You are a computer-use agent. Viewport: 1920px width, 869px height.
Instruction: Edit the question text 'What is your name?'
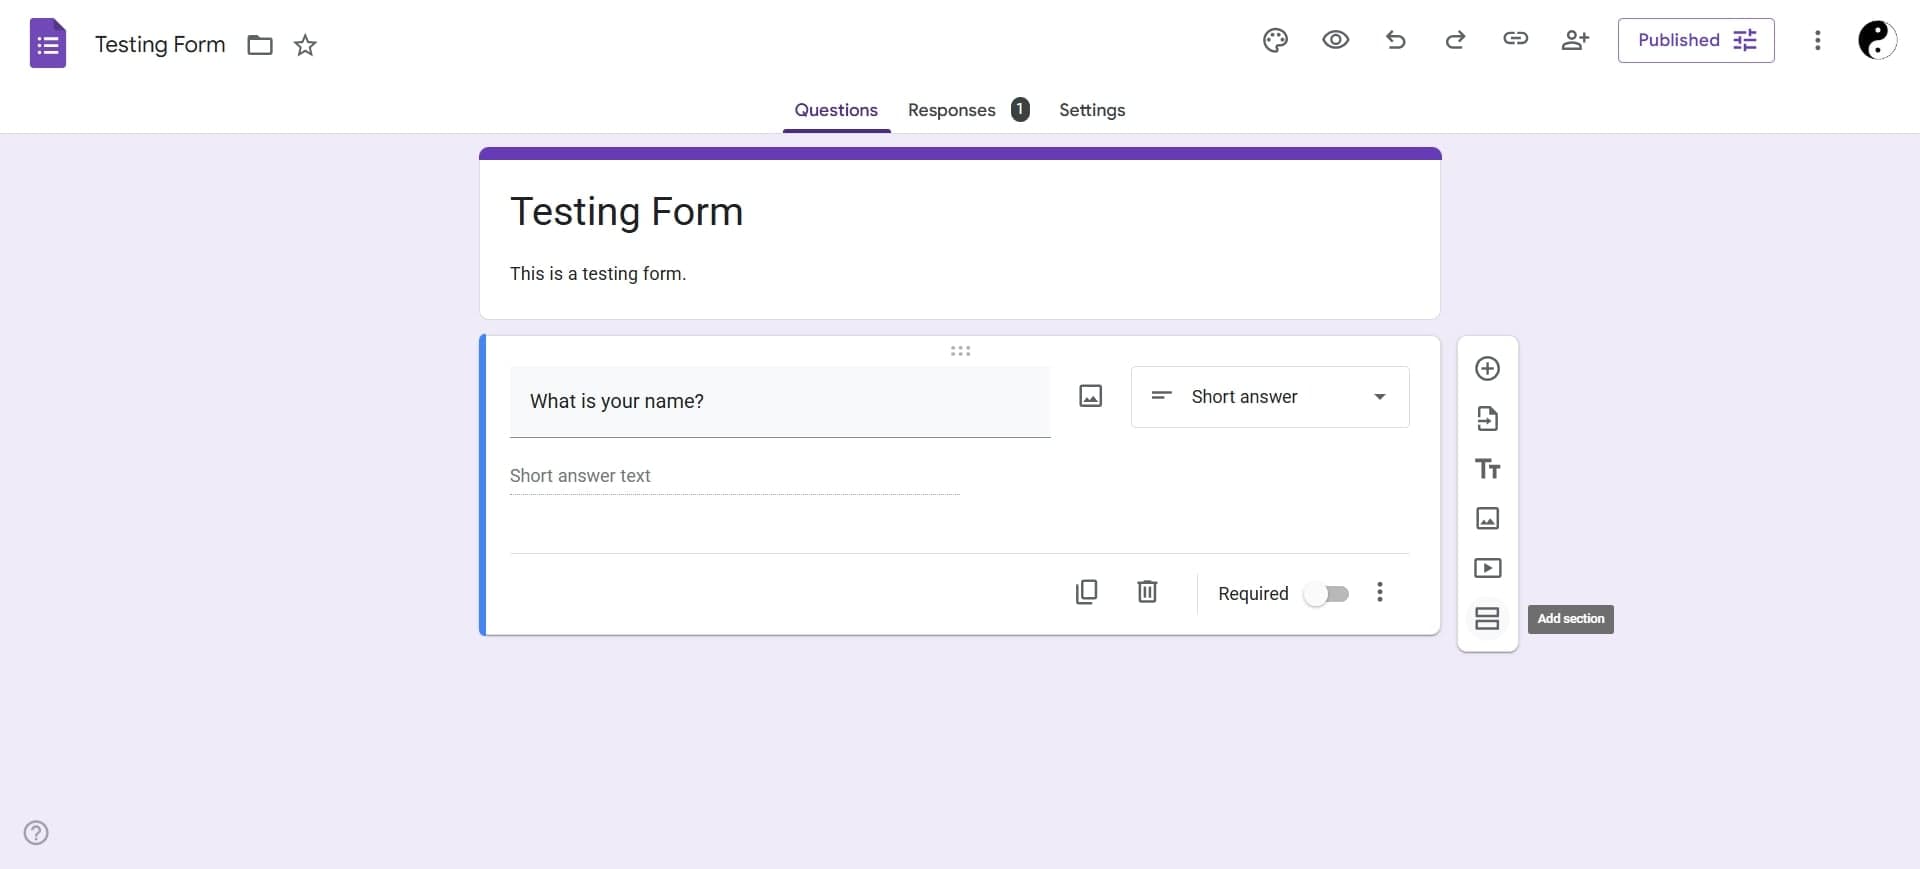(779, 401)
